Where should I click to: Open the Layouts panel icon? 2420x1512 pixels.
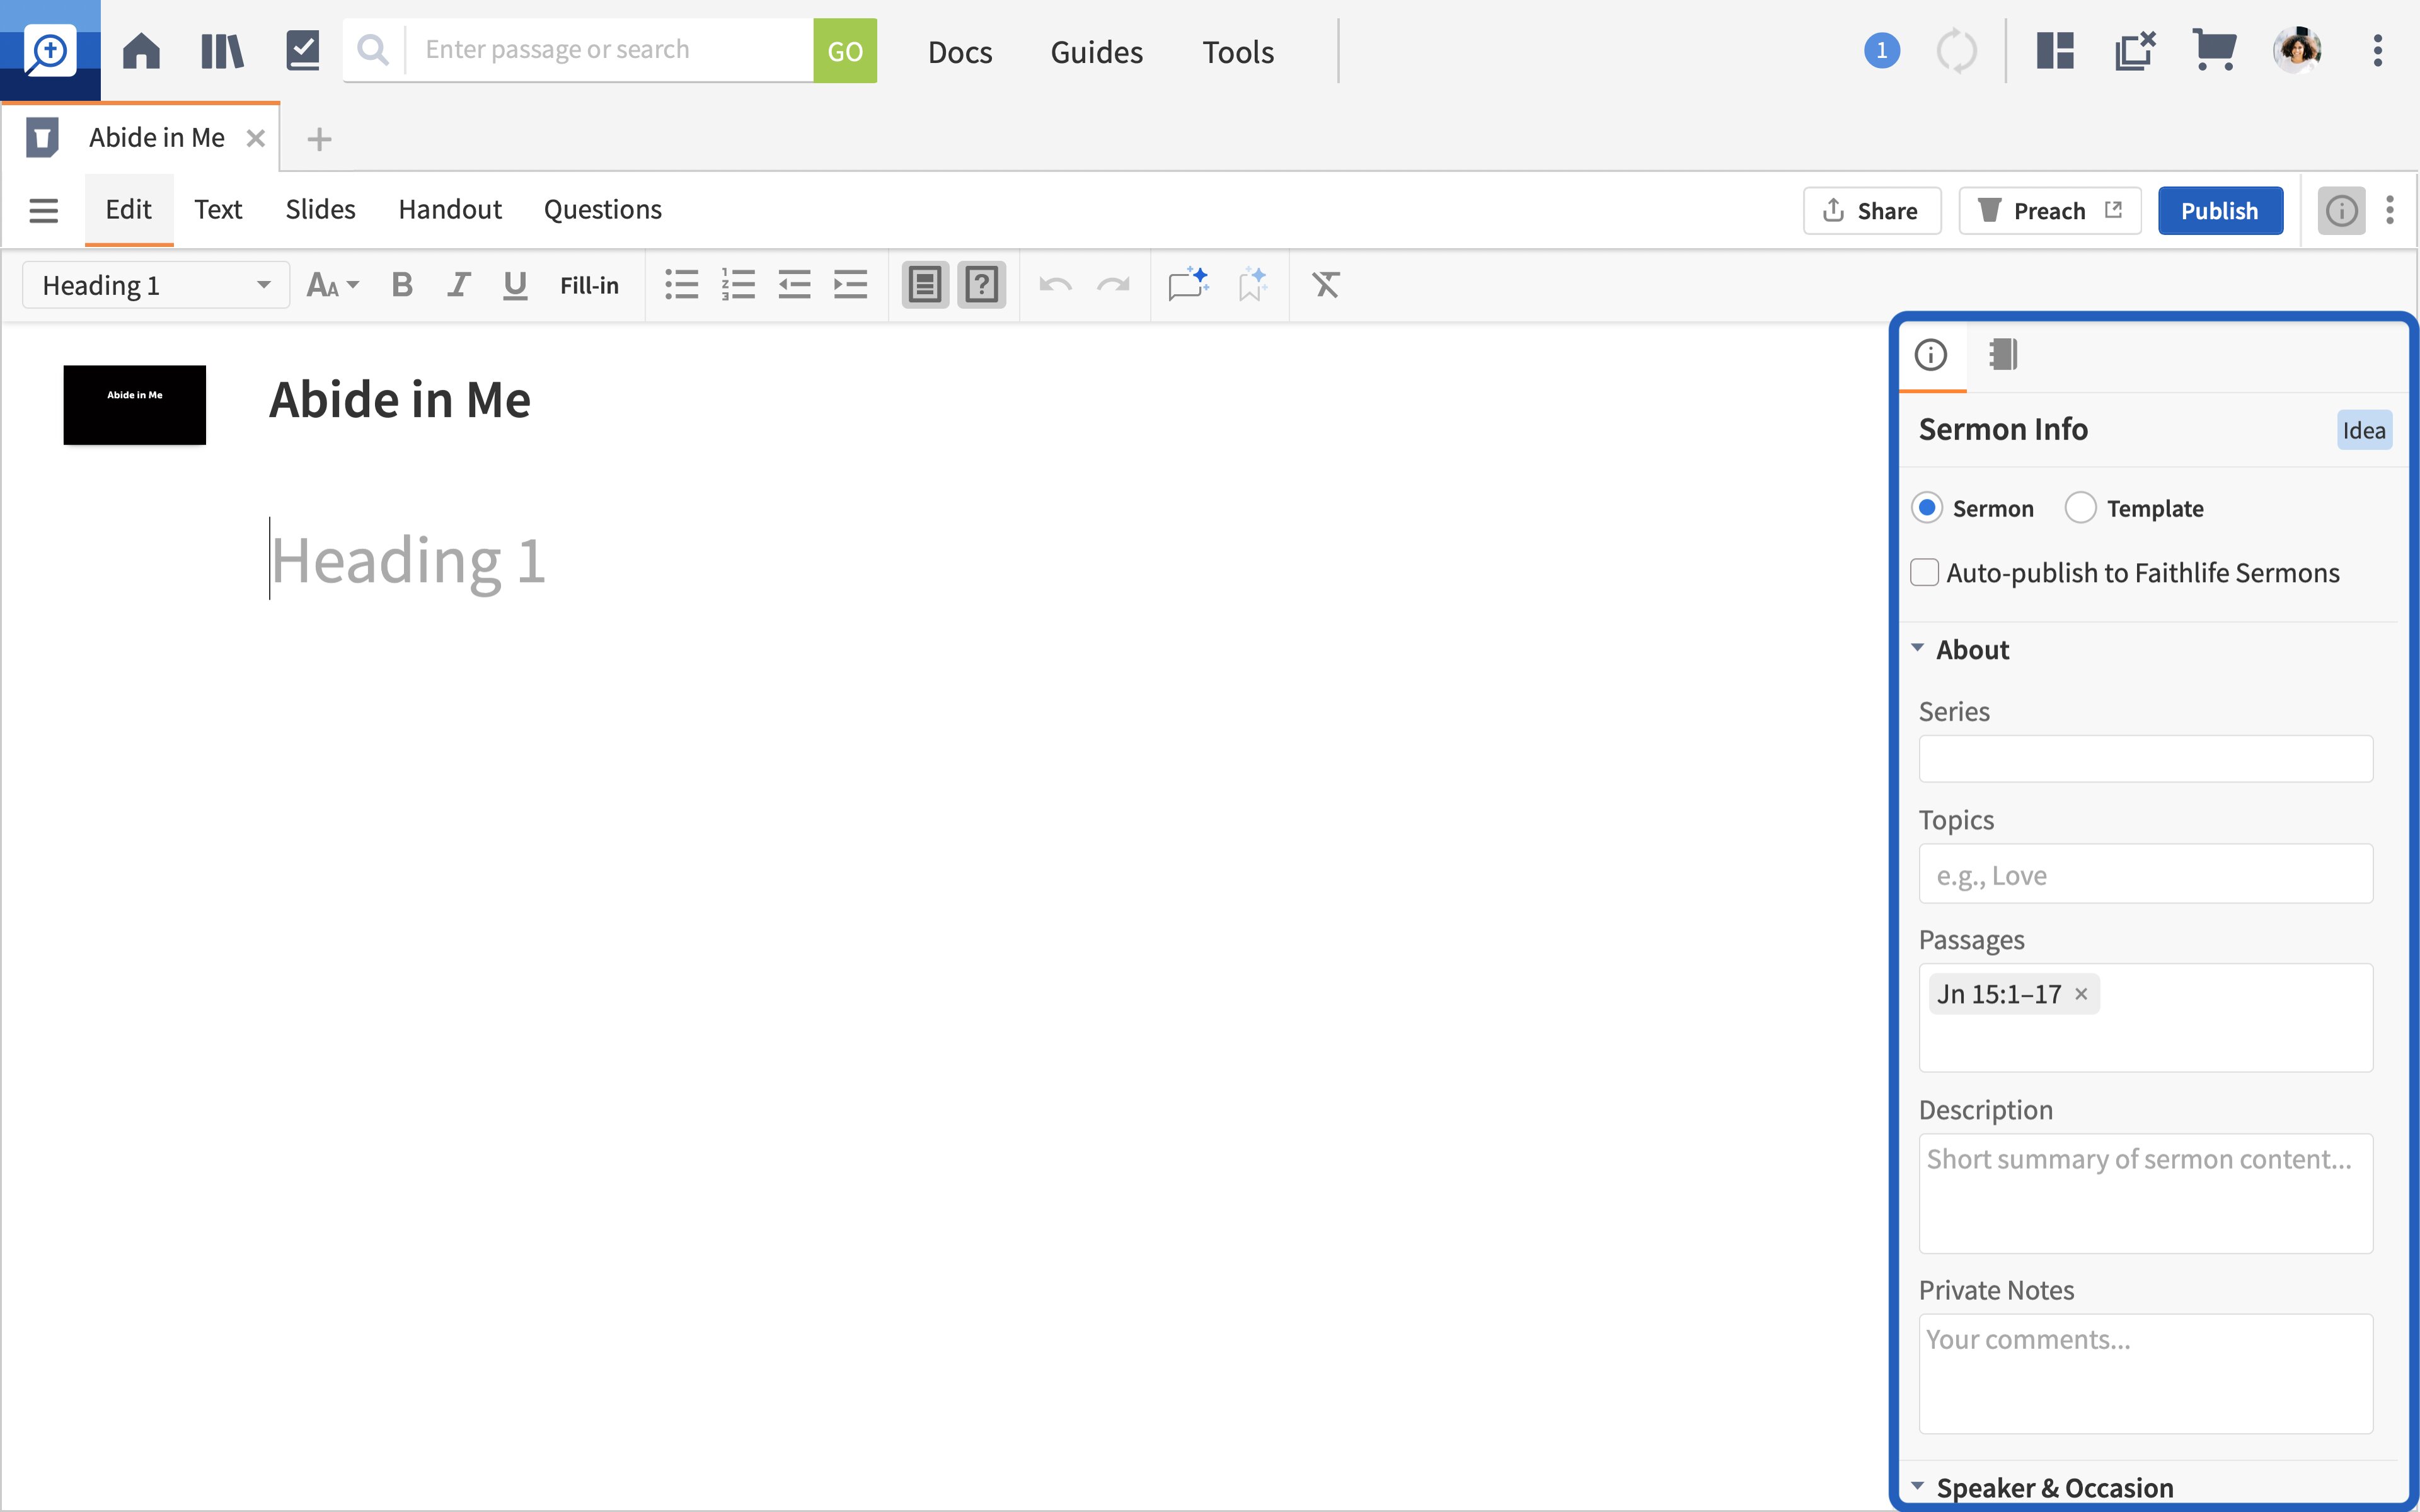(x=2055, y=50)
